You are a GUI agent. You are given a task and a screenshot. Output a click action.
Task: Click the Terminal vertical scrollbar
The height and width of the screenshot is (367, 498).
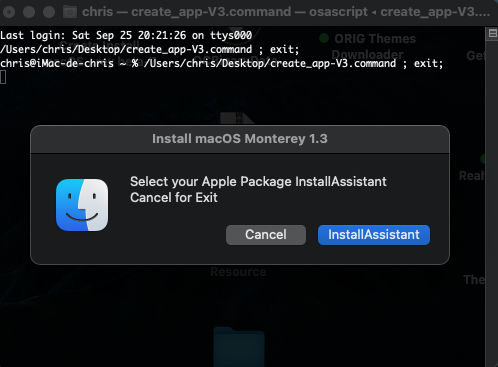[x=492, y=203]
